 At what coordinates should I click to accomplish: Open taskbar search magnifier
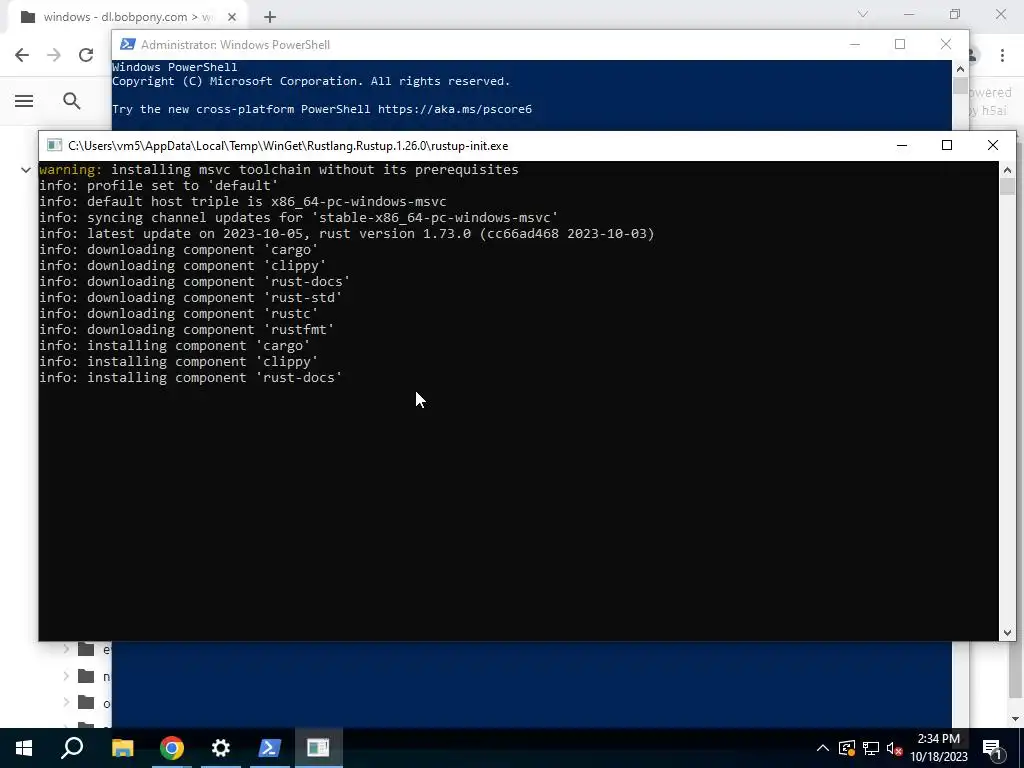click(72, 748)
